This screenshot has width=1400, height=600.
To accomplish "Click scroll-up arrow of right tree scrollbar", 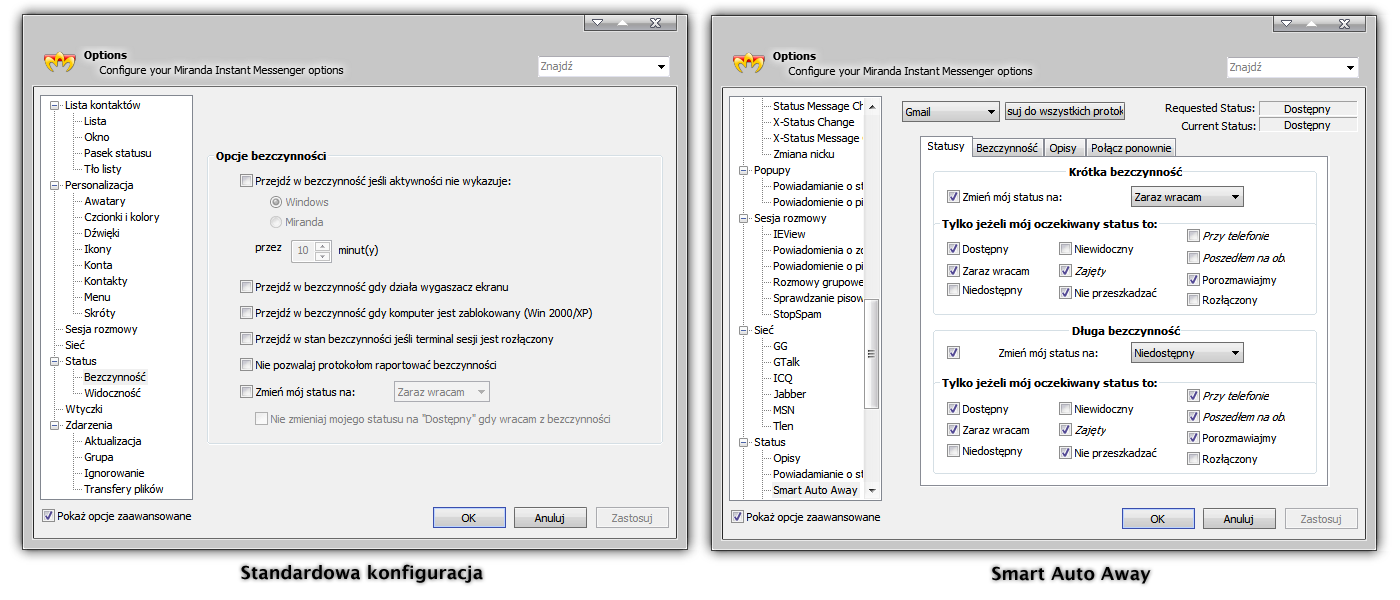I will point(872,106).
